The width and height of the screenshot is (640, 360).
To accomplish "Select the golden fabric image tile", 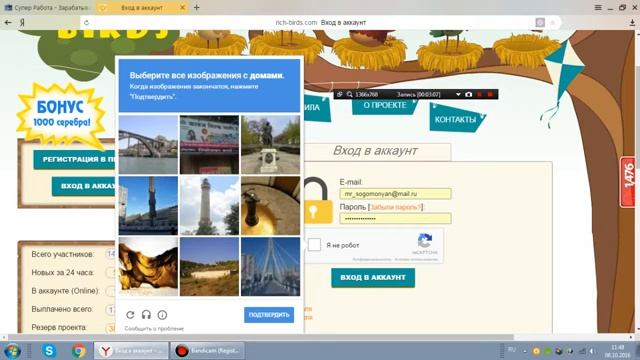I will (x=148, y=267).
